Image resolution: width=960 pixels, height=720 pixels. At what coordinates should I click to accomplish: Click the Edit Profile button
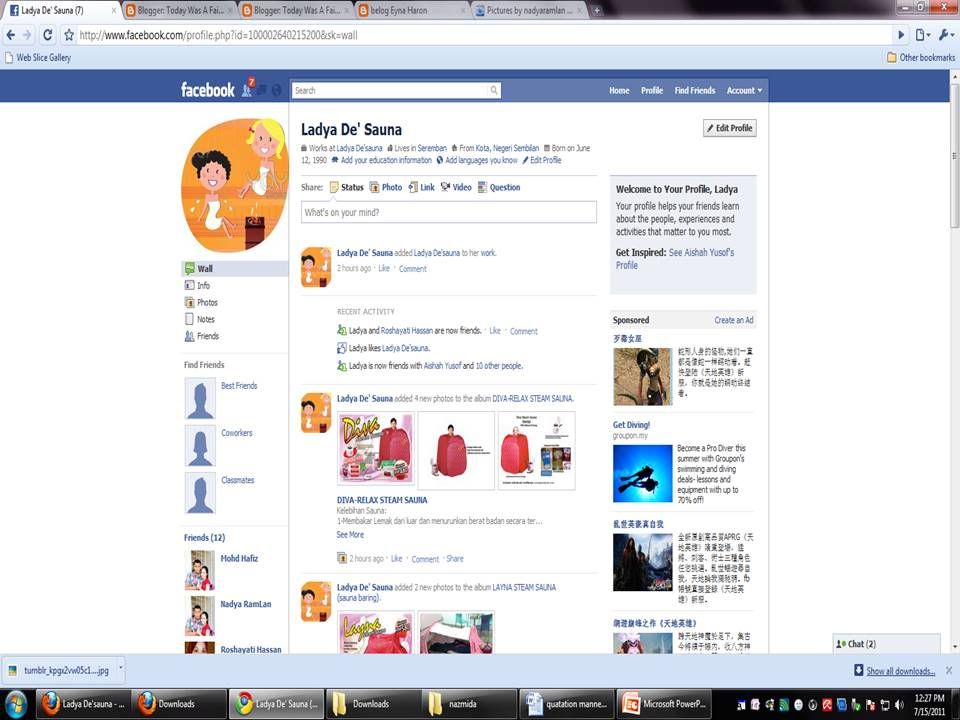[x=729, y=128]
